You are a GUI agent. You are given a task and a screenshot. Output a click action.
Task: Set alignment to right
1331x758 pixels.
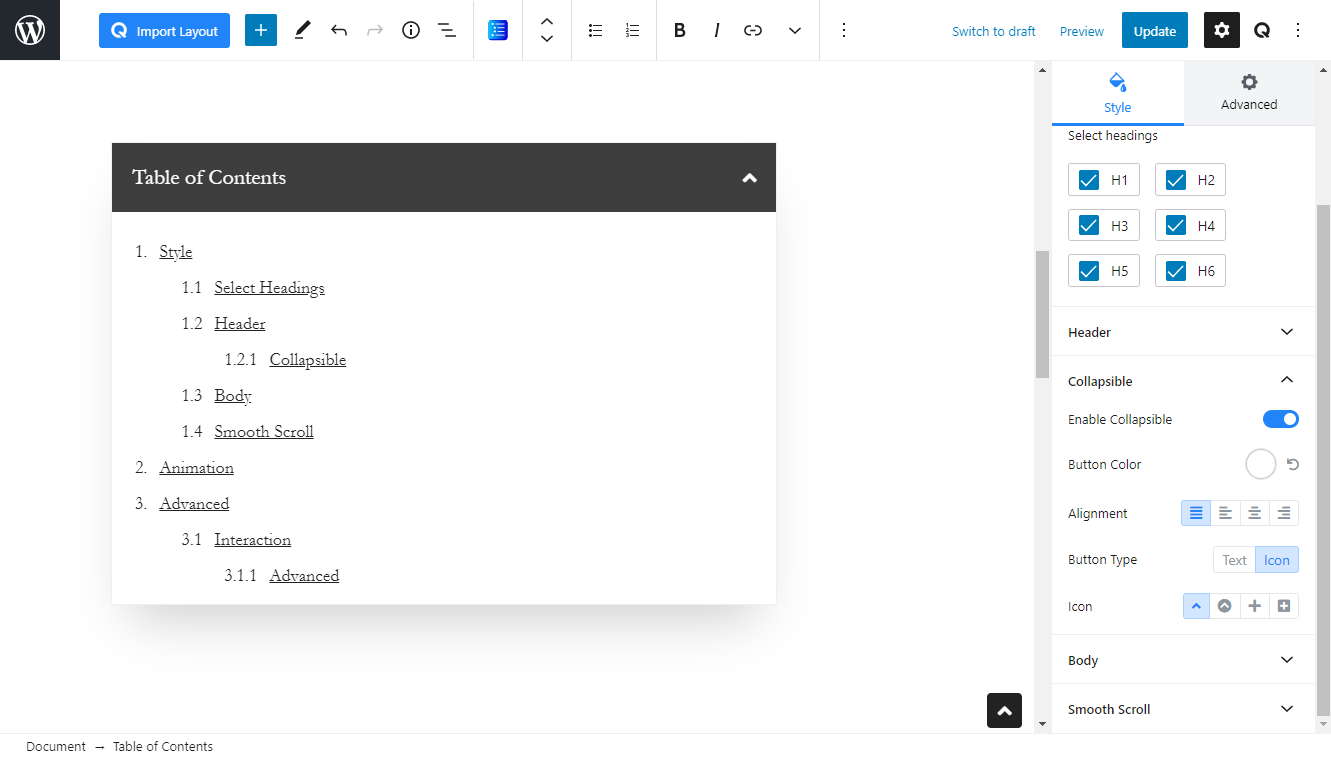click(1284, 513)
